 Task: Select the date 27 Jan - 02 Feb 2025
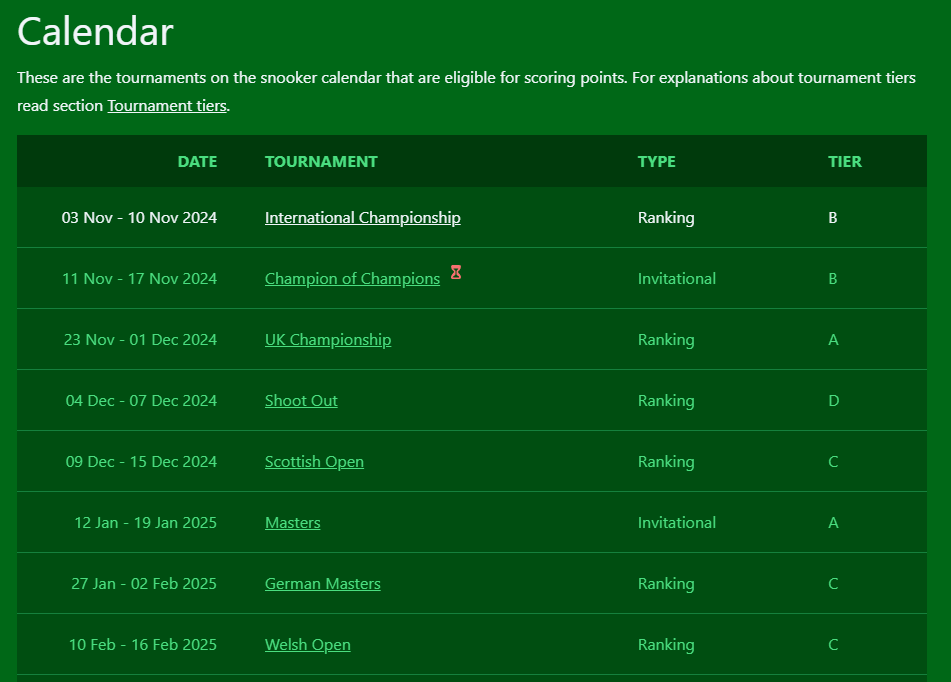144,584
